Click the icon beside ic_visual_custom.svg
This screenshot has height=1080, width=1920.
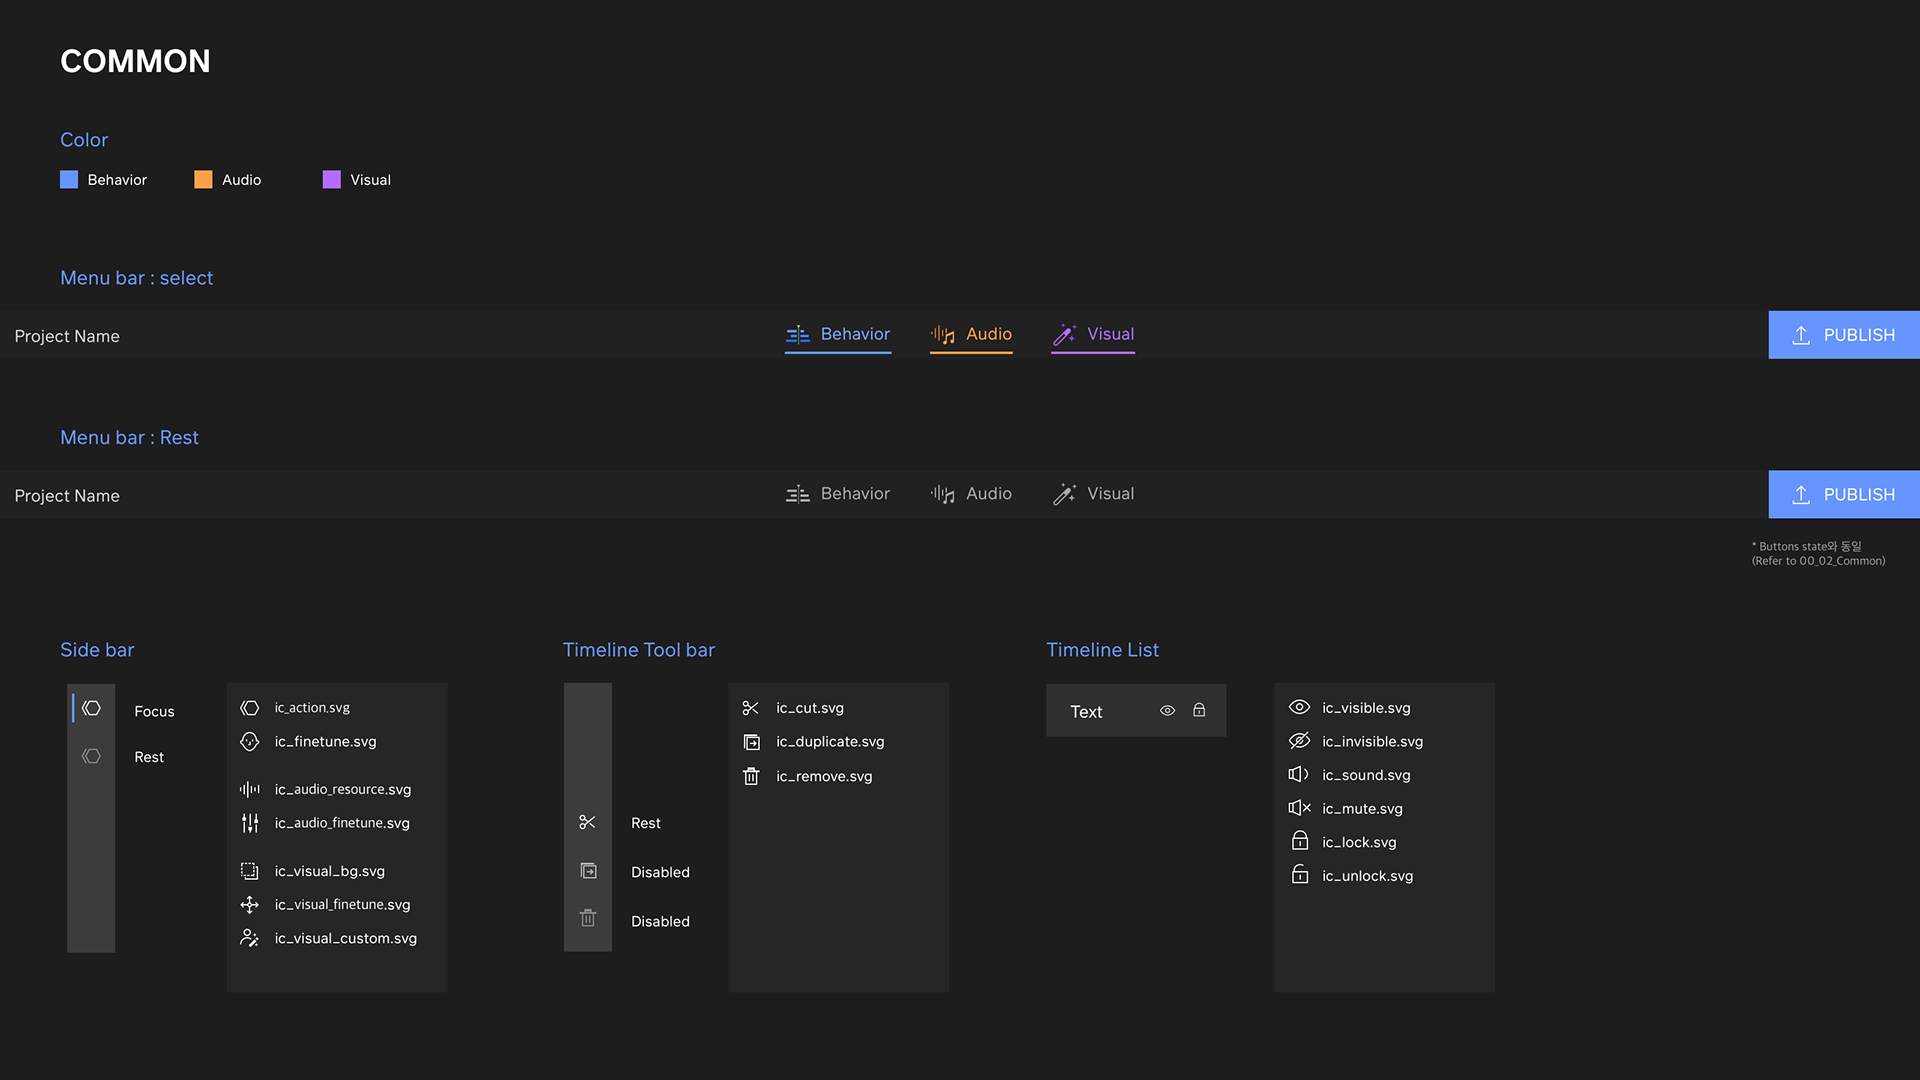(249, 938)
